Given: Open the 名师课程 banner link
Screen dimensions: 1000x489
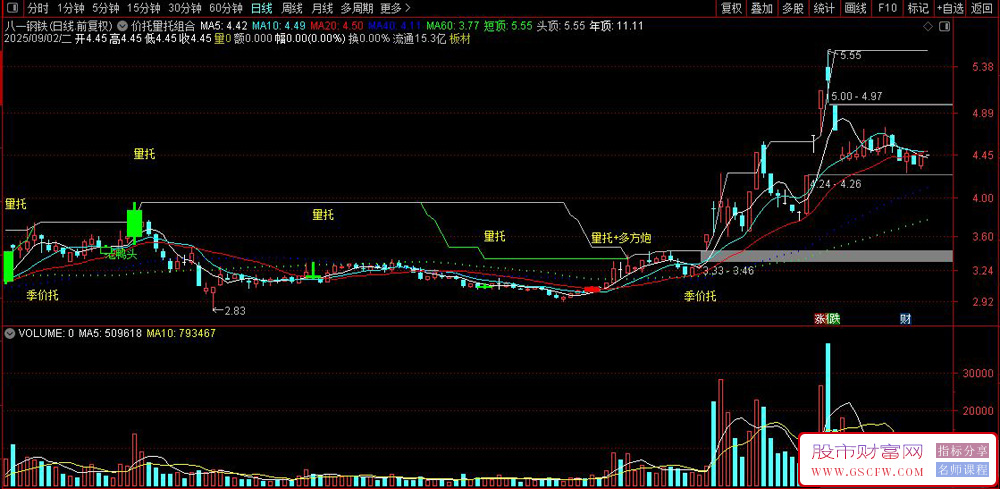Looking at the screenshot, I should click(962, 471).
